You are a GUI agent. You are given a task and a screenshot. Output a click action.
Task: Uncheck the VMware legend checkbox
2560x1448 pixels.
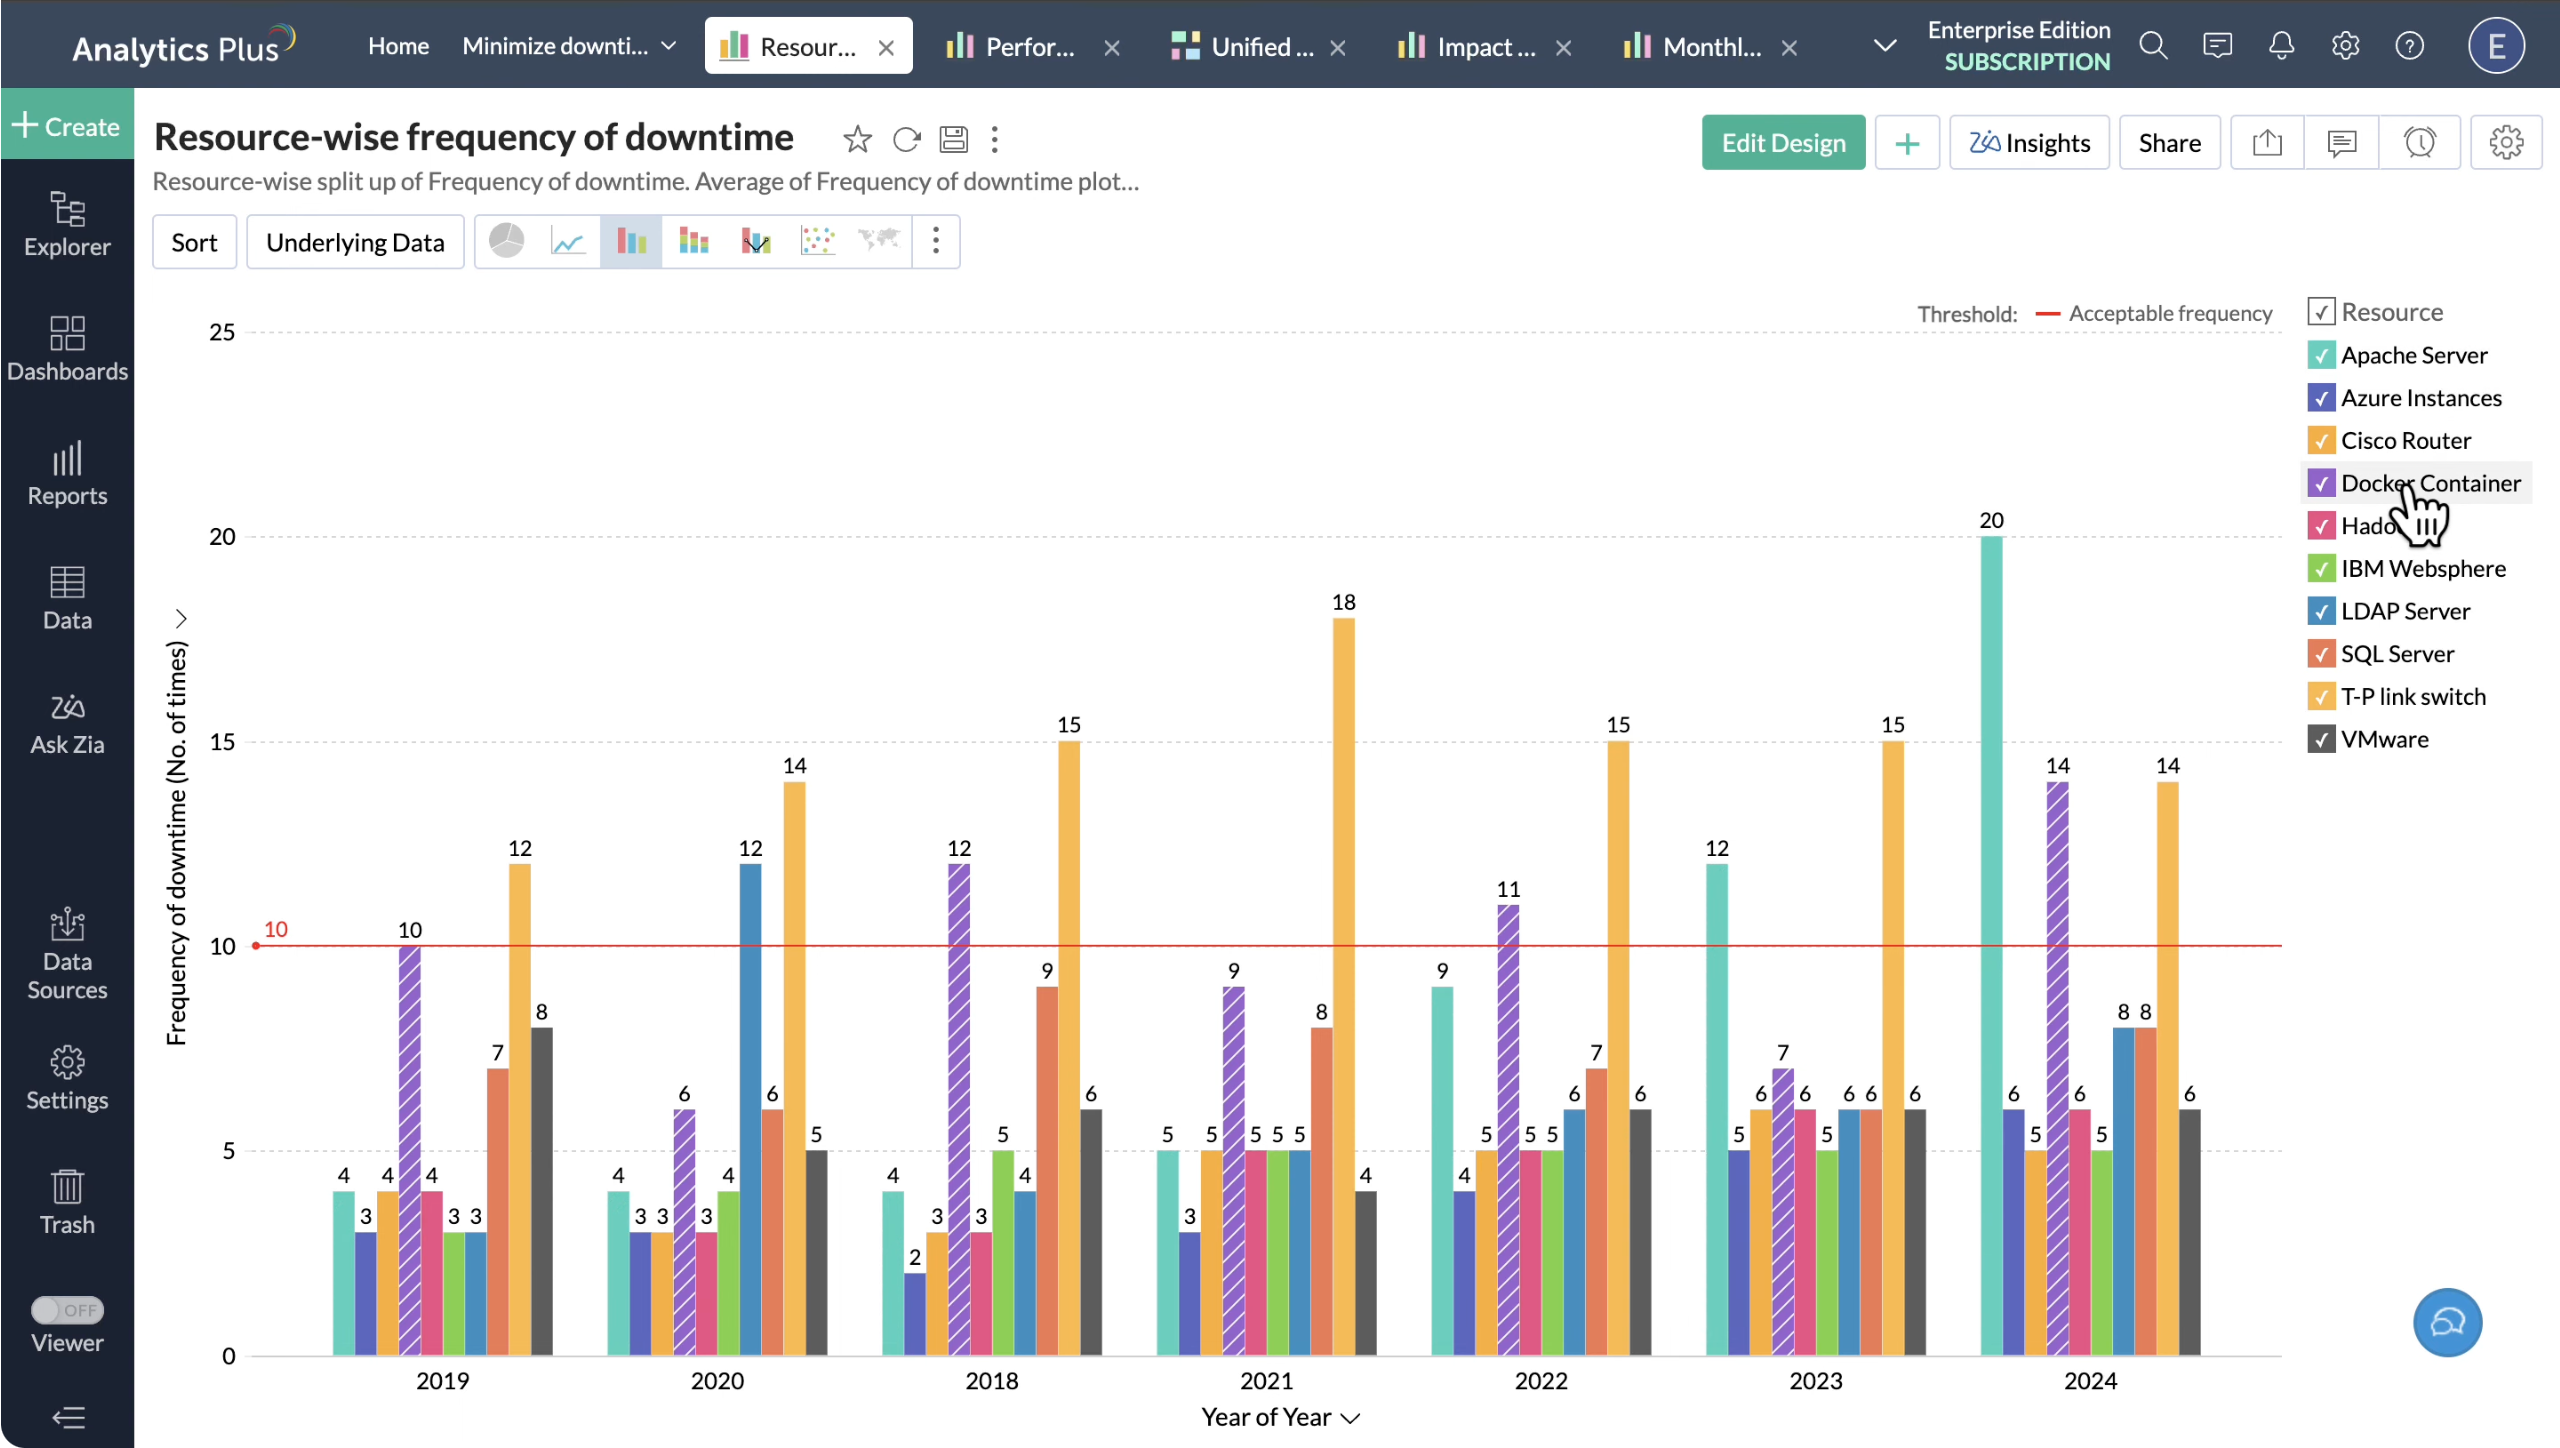(x=2321, y=739)
